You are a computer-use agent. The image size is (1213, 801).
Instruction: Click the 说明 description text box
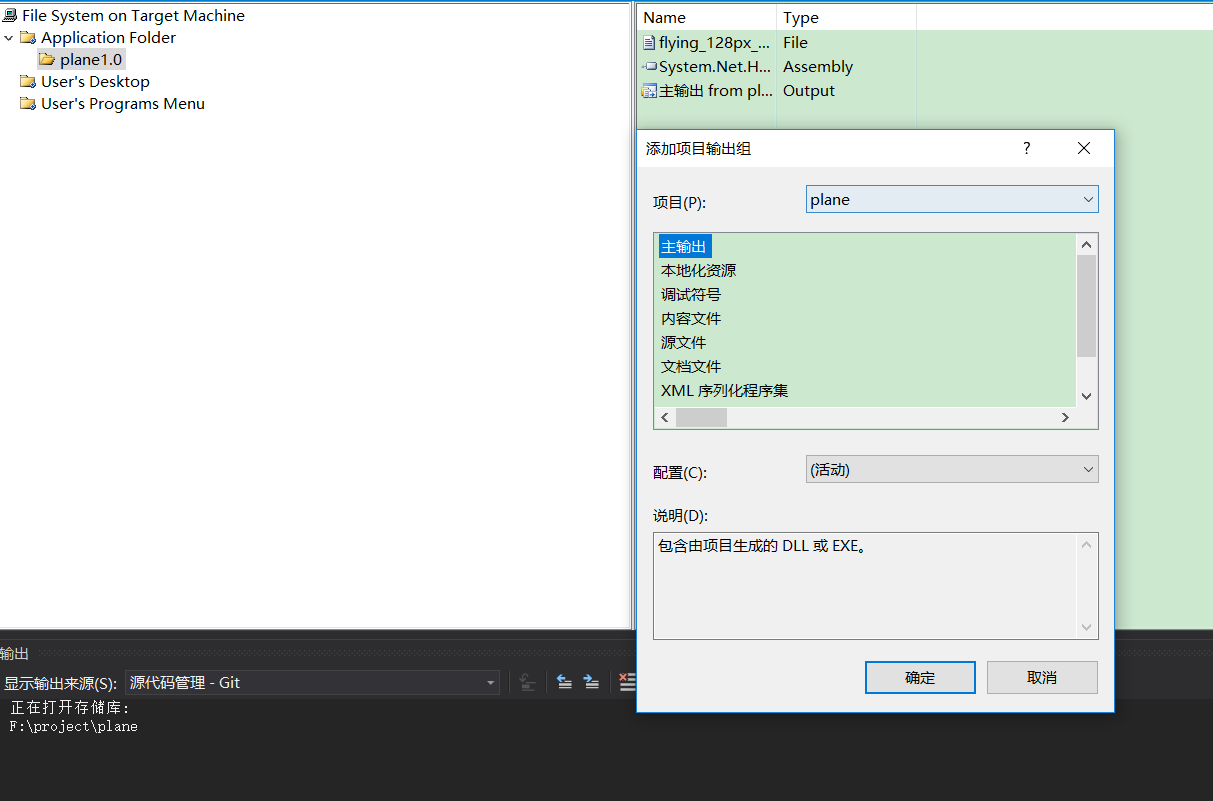pyautogui.click(x=875, y=586)
